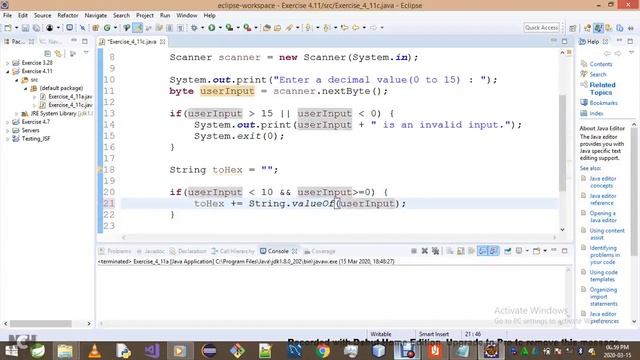Open the Project menu

pos(144,15)
